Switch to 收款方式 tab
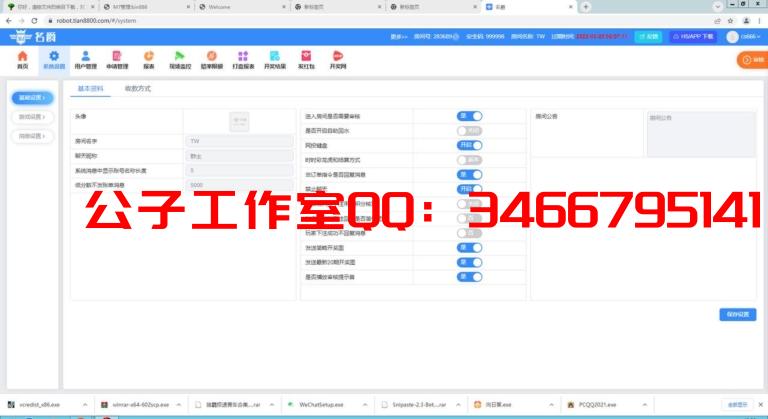768x419 pixels. (138, 89)
